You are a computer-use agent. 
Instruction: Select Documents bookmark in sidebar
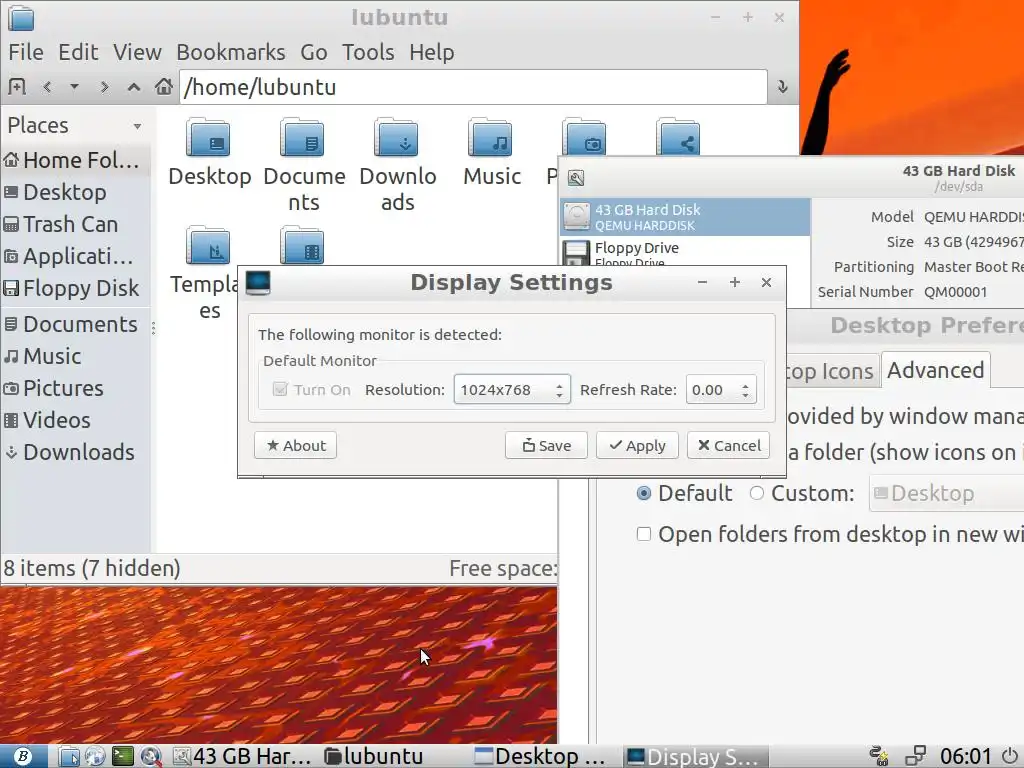click(x=75, y=324)
